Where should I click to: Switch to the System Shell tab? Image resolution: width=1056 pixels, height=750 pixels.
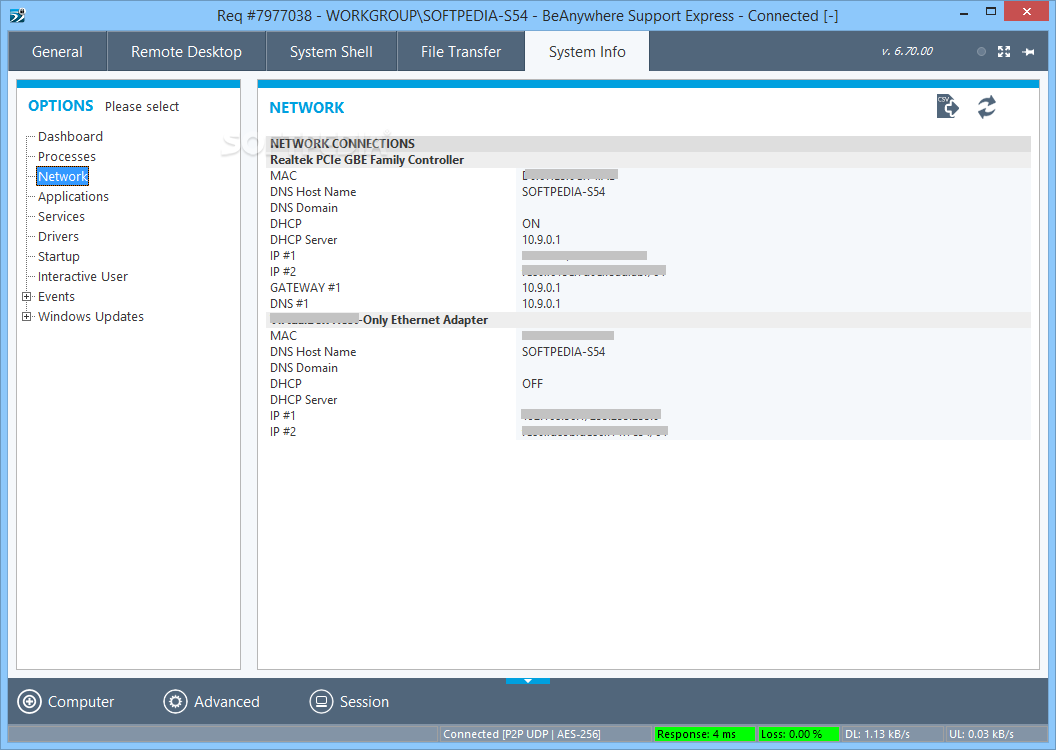331,52
